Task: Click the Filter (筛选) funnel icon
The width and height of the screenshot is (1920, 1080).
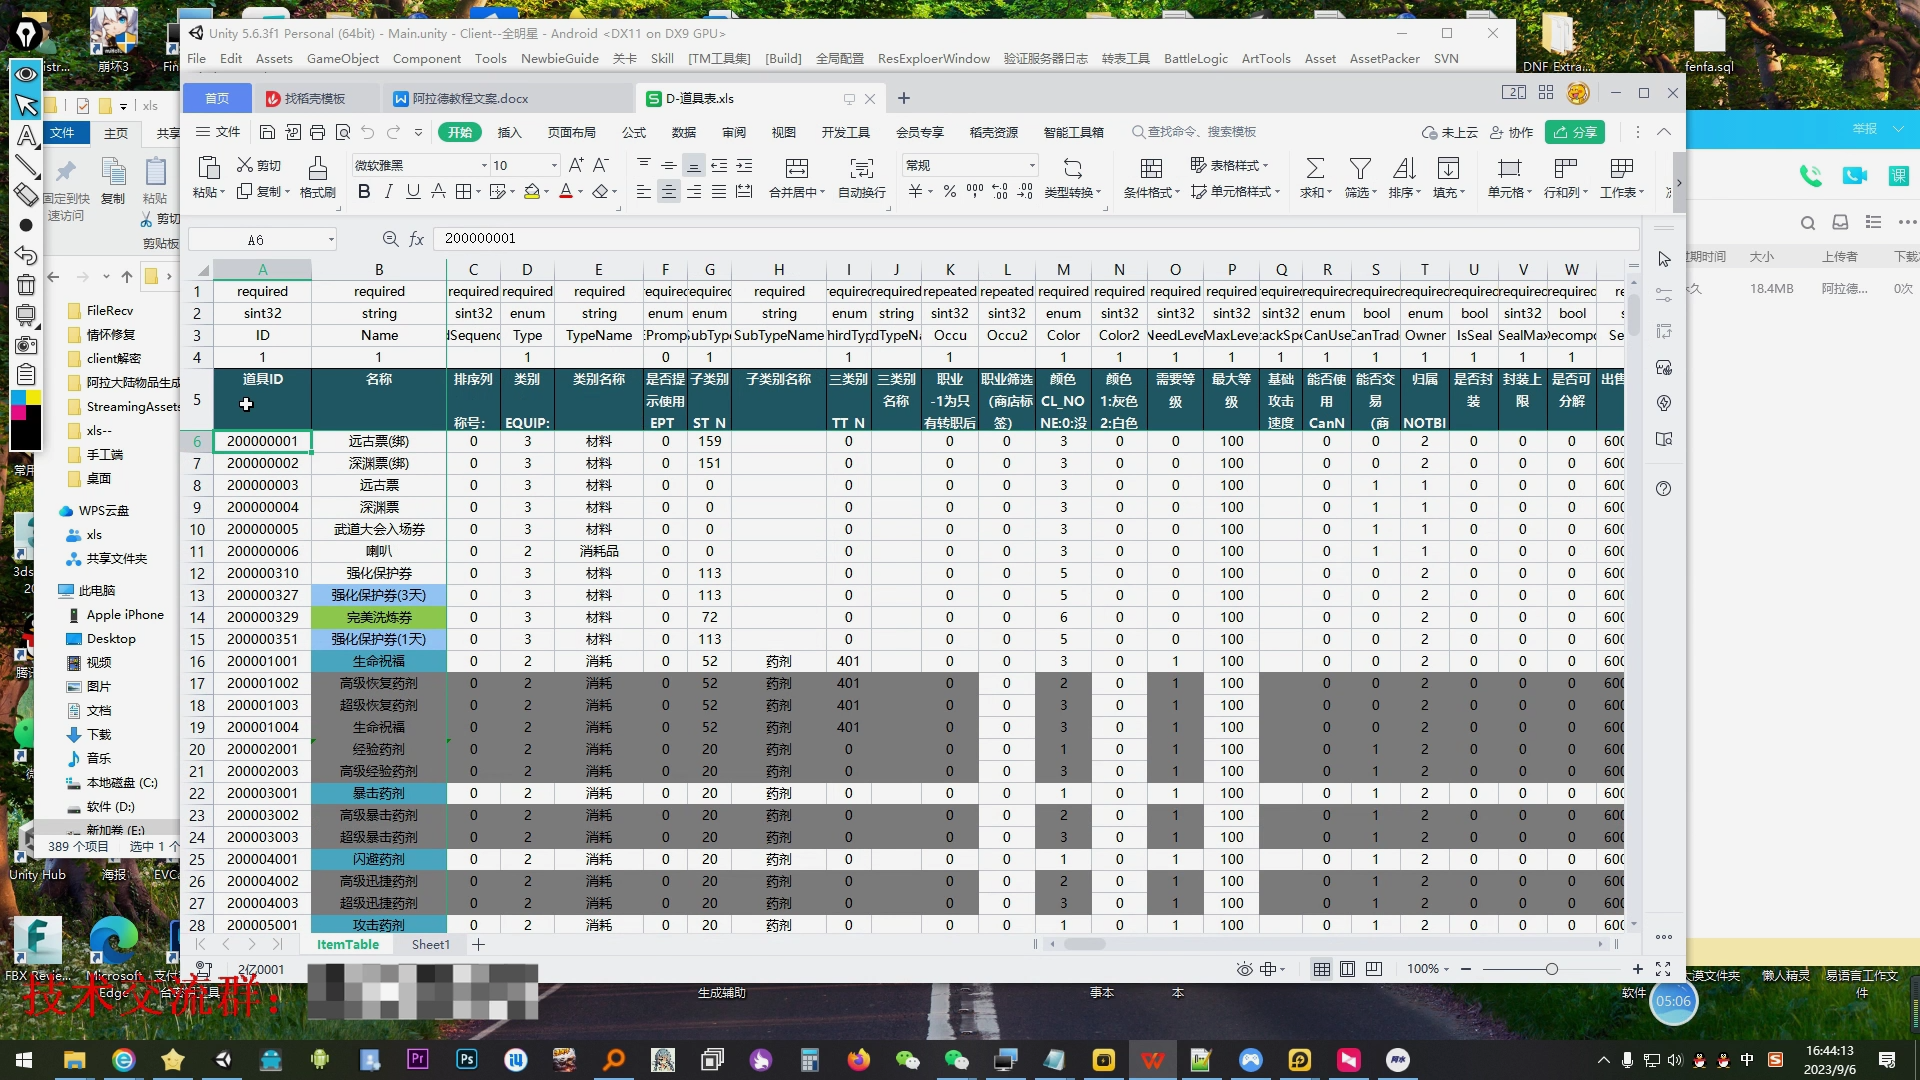Action: (1359, 167)
